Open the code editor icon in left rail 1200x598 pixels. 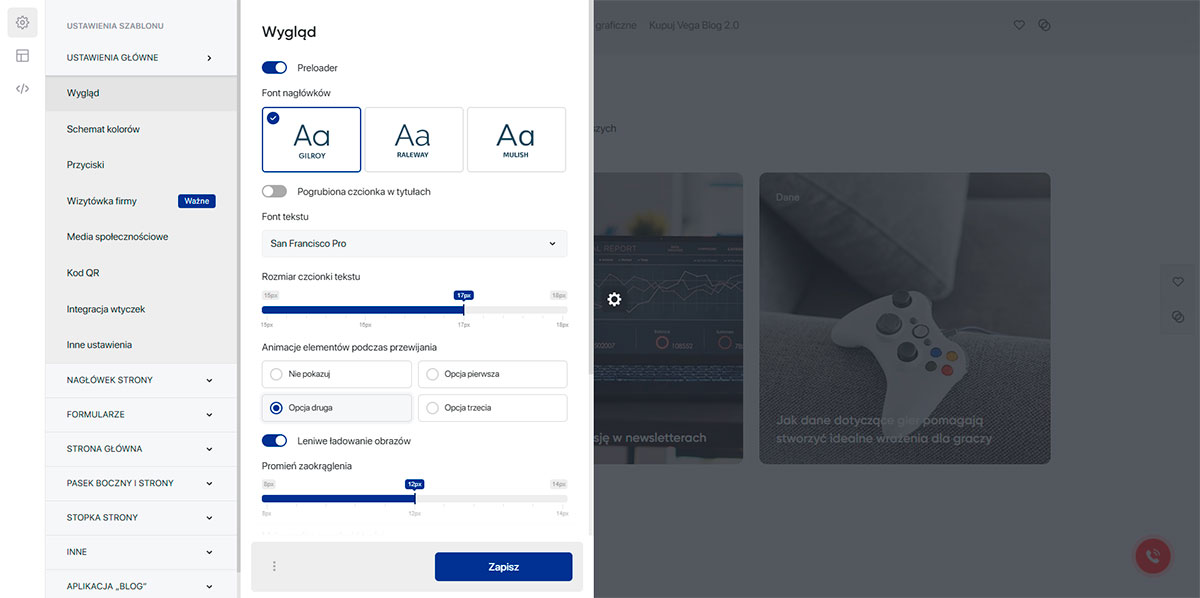click(x=22, y=89)
